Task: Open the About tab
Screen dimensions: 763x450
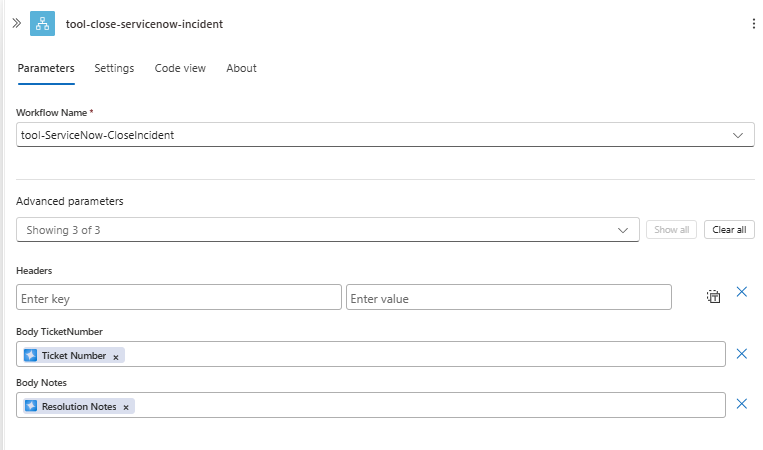Action: 241,68
